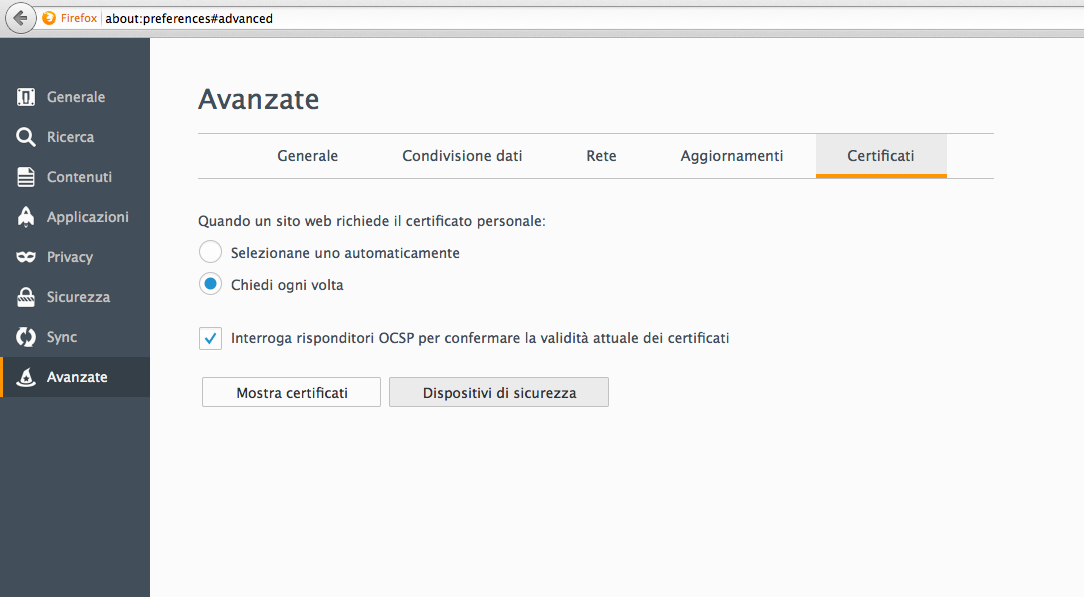Click the Firefox logo in address bar
This screenshot has height=598, width=1085.
click(x=49, y=18)
